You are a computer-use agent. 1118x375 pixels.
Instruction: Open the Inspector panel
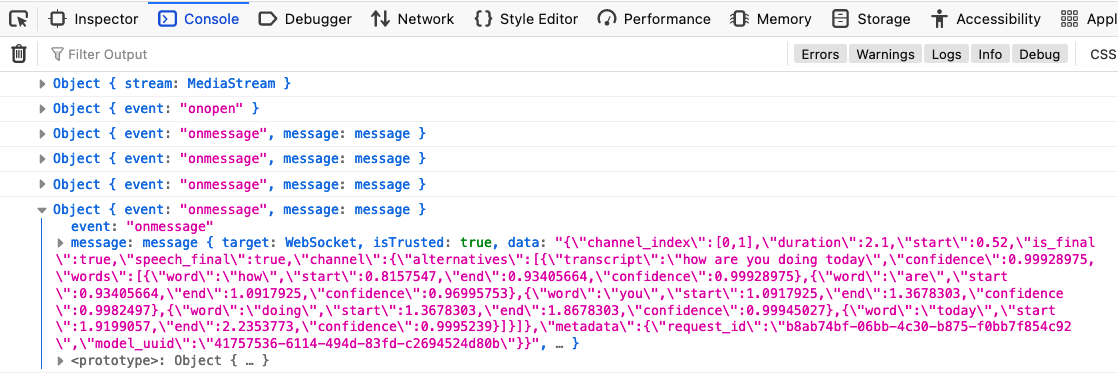point(93,19)
